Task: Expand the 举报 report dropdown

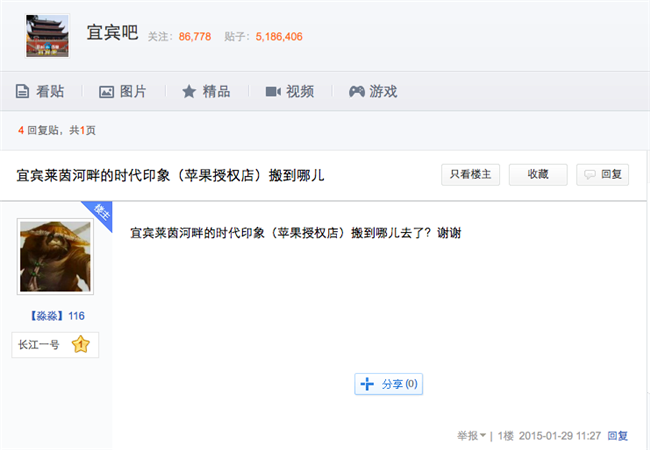Action: click(x=472, y=436)
